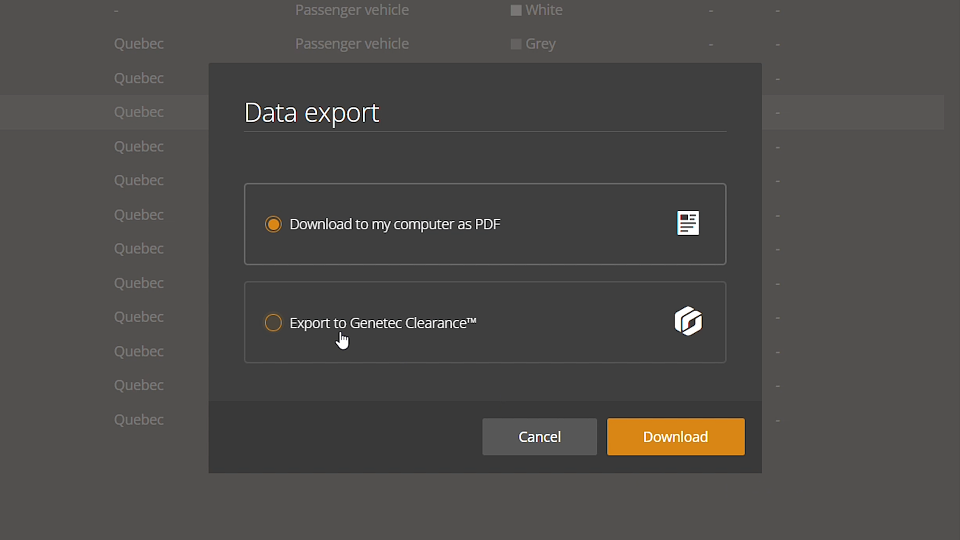Select the bottom-most Quebec row
This screenshot has width=960, height=540.
pyautogui.click(x=138, y=419)
